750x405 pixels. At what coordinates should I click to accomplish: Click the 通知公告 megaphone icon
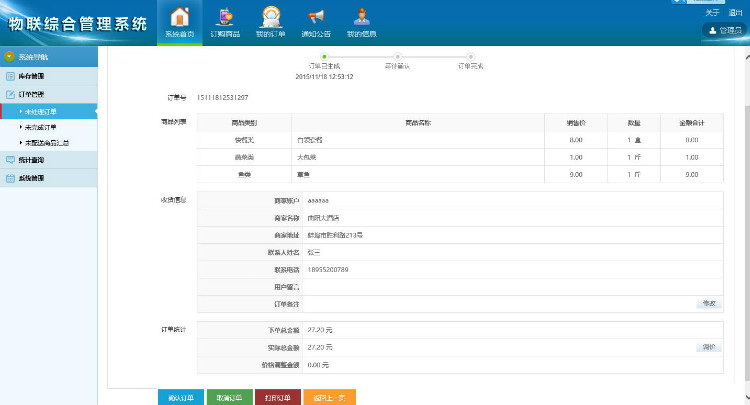[x=316, y=21]
